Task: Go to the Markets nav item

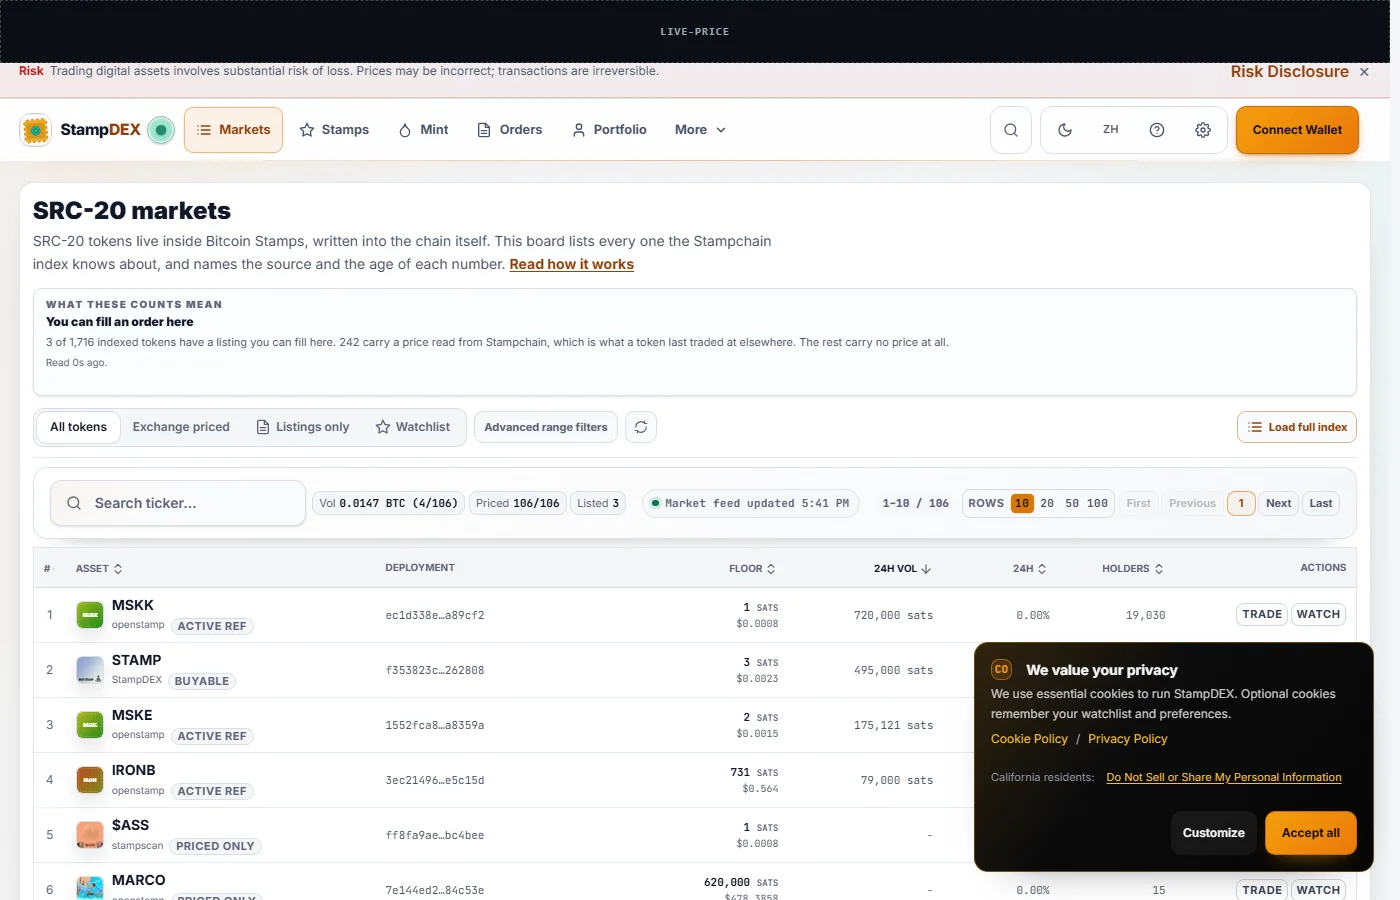Action: (x=234, y=130)
